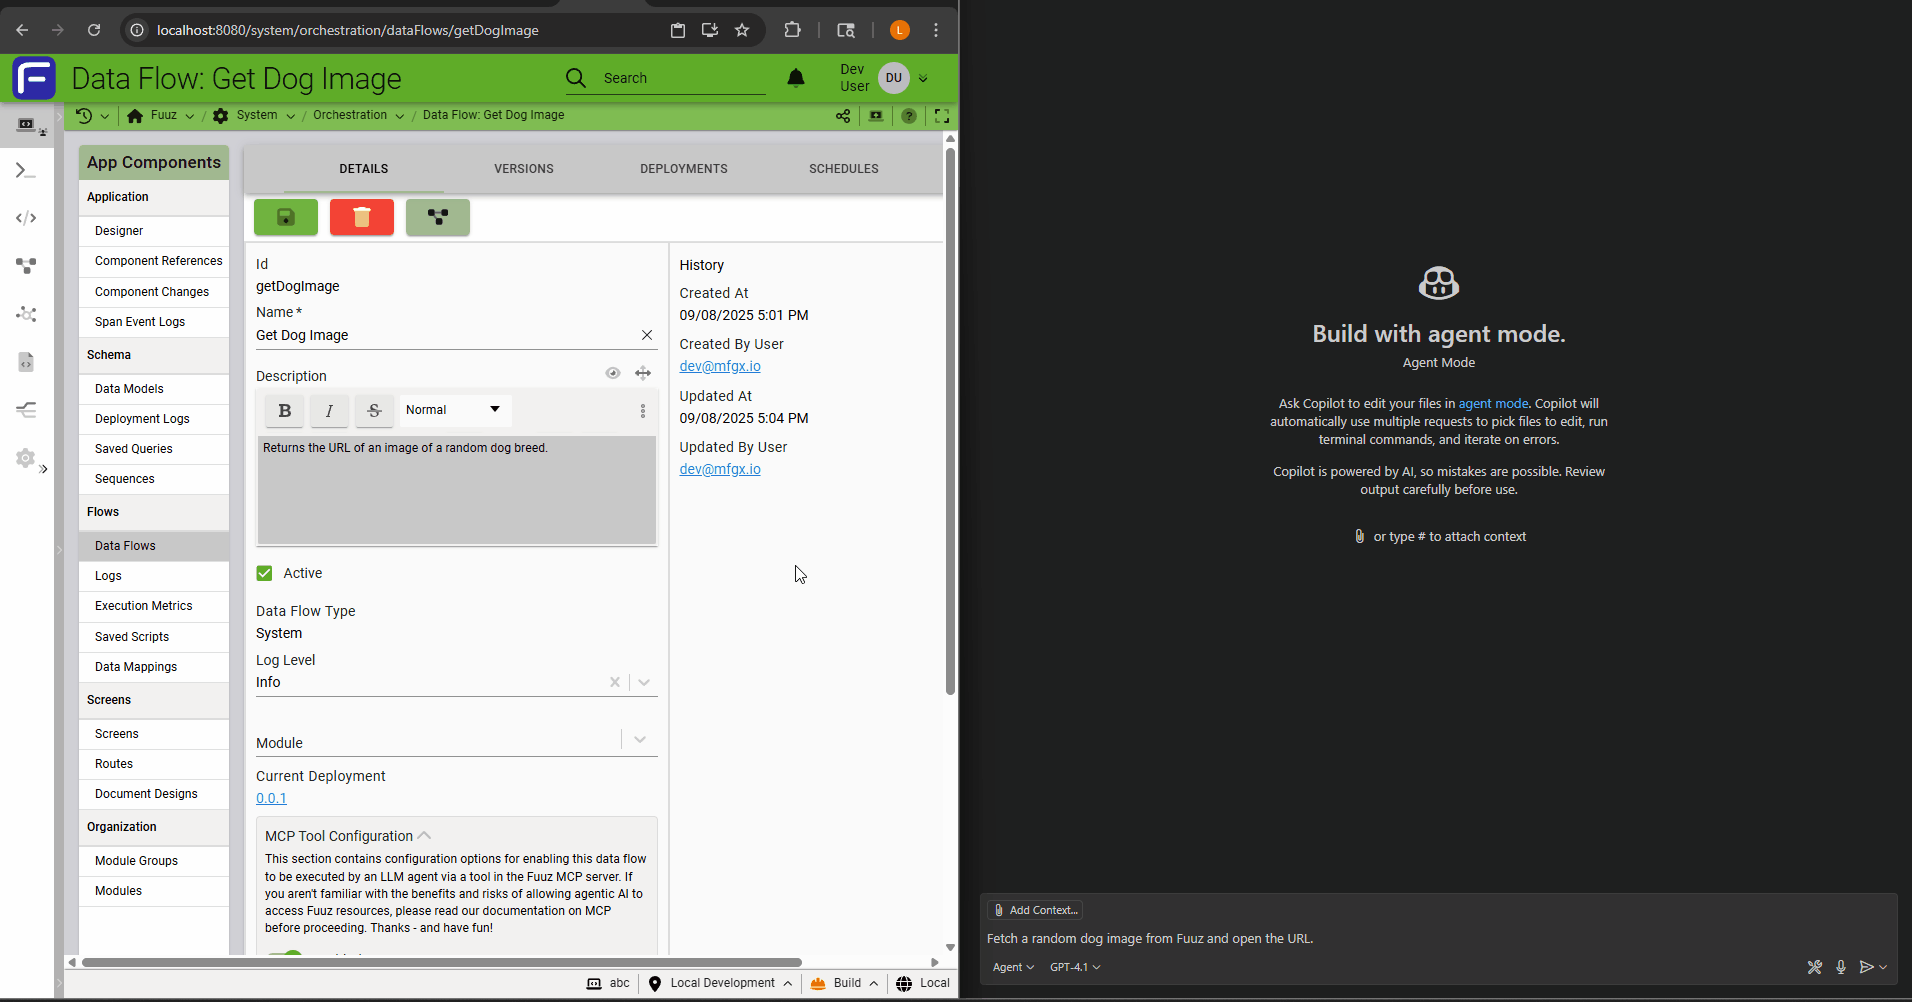Open the flow diagram designer icon
Image resolution: width=1912 pixels, height=1002 pixels.
tap(438, 217)
